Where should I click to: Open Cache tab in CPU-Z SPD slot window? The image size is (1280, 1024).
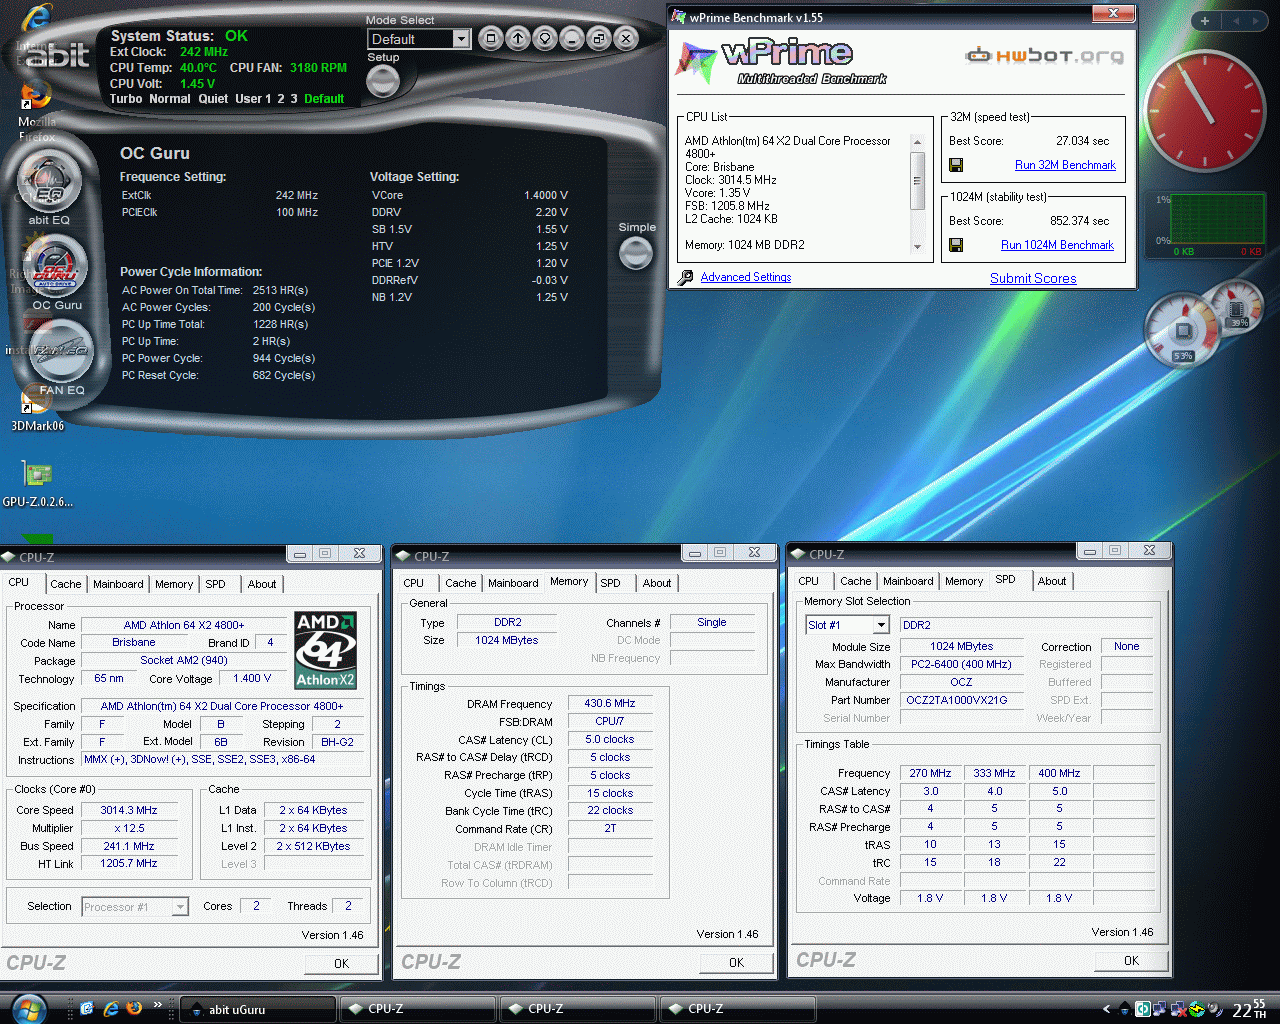[855, 581]
